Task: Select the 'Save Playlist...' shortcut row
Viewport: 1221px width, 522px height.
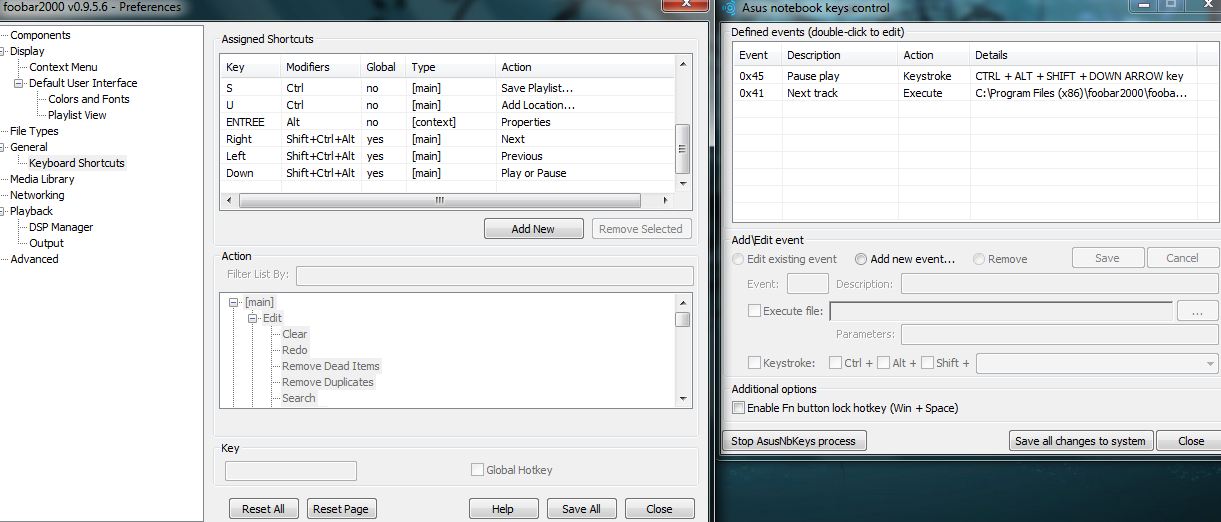Action: 448,88
